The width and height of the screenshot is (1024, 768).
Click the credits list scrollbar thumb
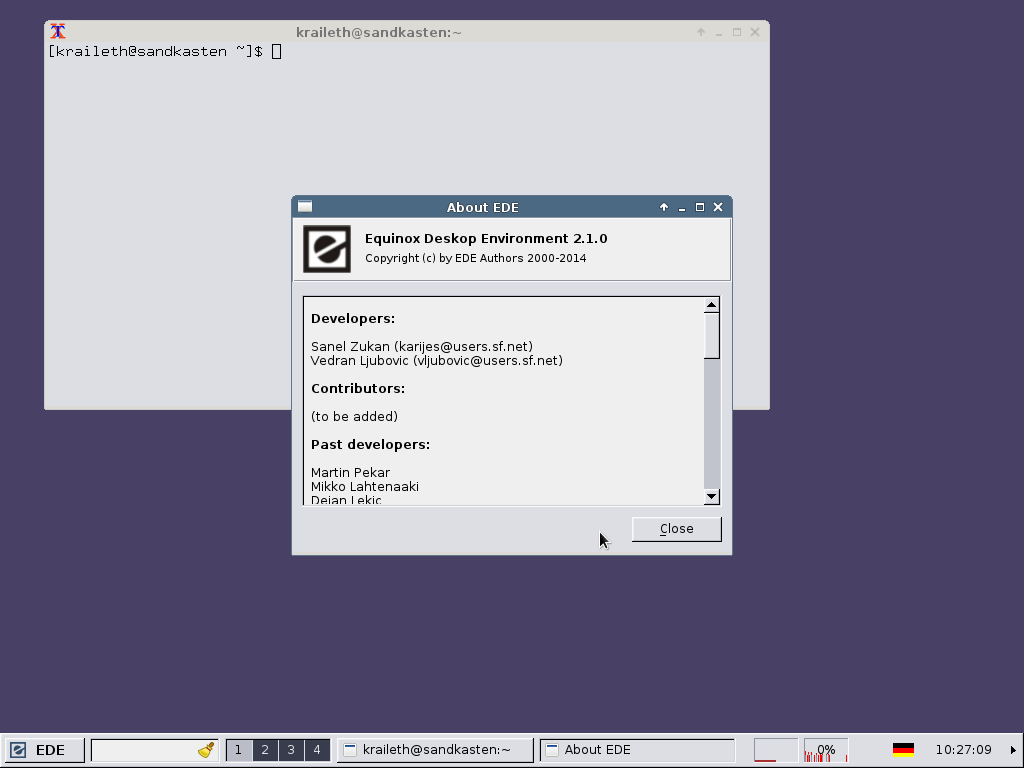tap(712, 335)
